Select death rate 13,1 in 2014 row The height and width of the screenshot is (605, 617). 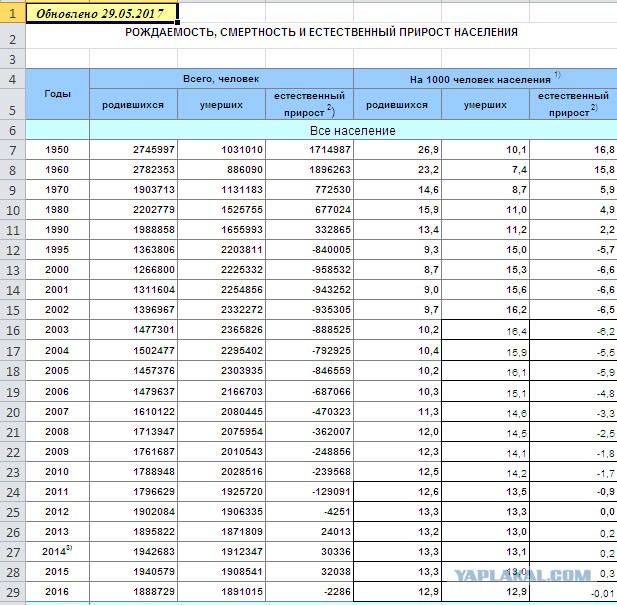click(x=486, y=552)
